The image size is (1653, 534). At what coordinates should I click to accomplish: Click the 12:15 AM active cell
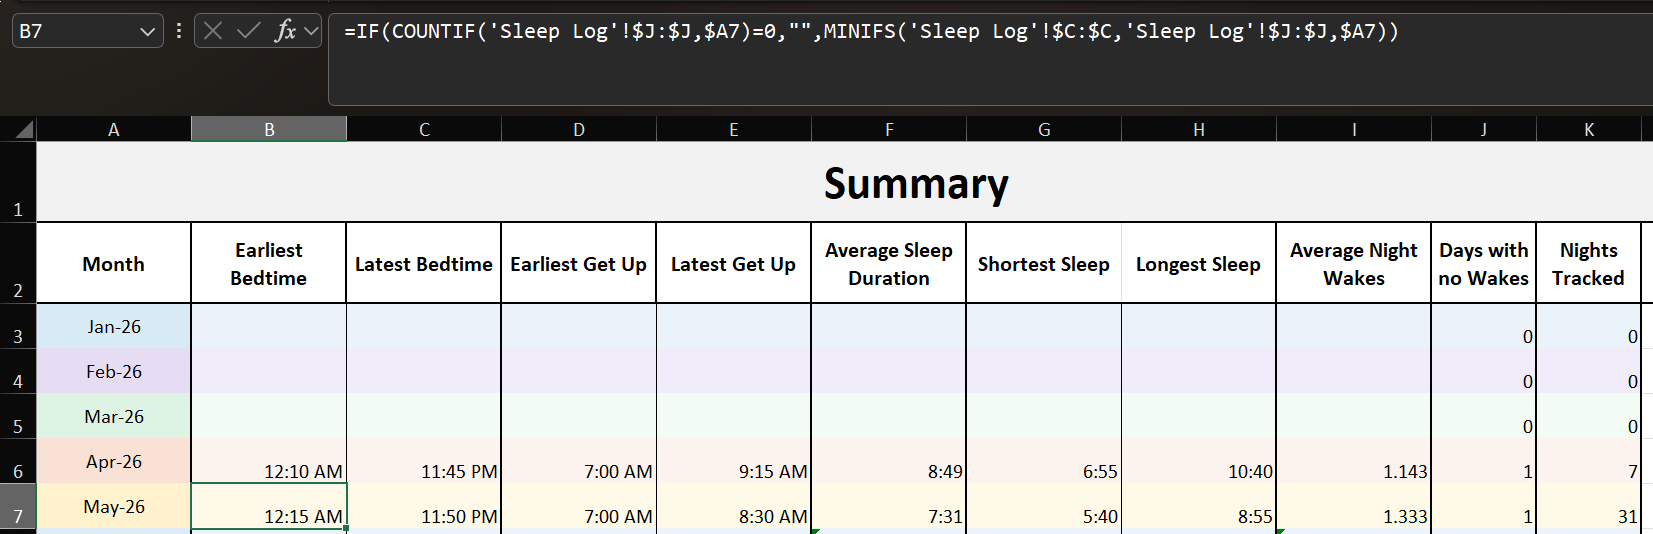click(269, 506)
